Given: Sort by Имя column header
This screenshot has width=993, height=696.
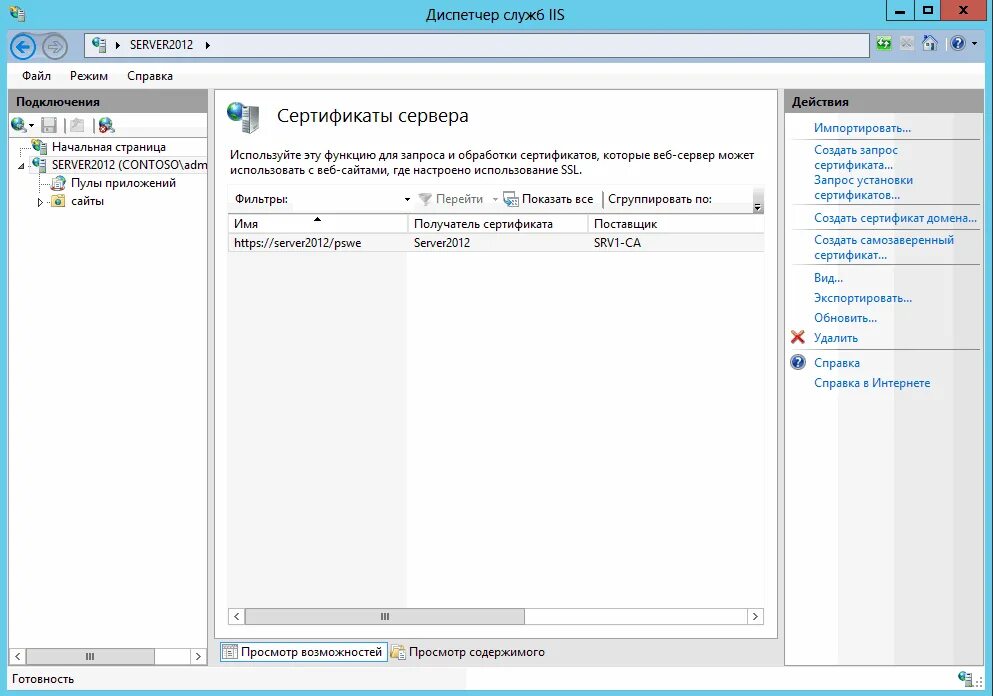Looking at the screenshot, I should 317,224.
